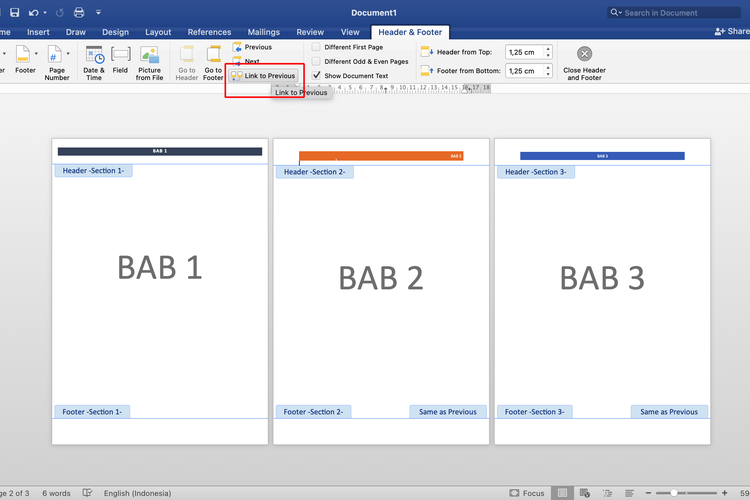The image size is (750, 500).
Task: Select the Header & Footer tab
Action: coord(410,32)
